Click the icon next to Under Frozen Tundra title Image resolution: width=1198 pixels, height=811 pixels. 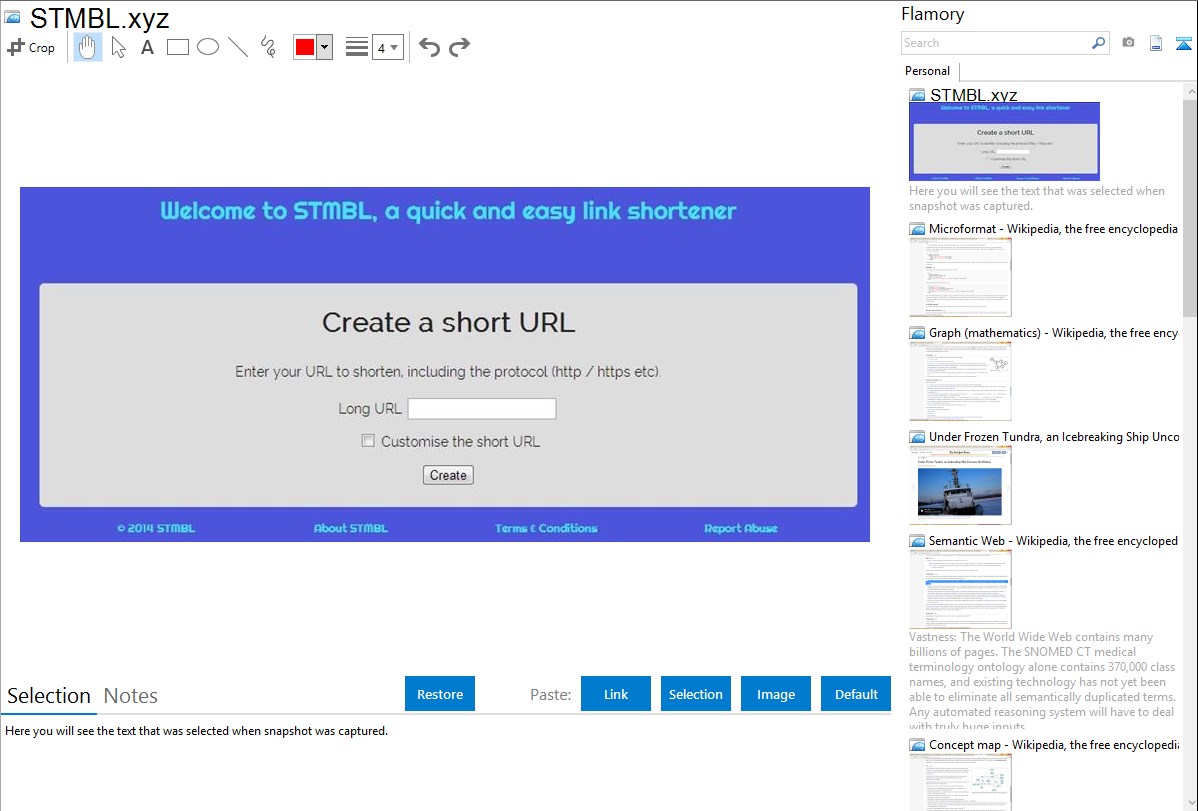917,436
